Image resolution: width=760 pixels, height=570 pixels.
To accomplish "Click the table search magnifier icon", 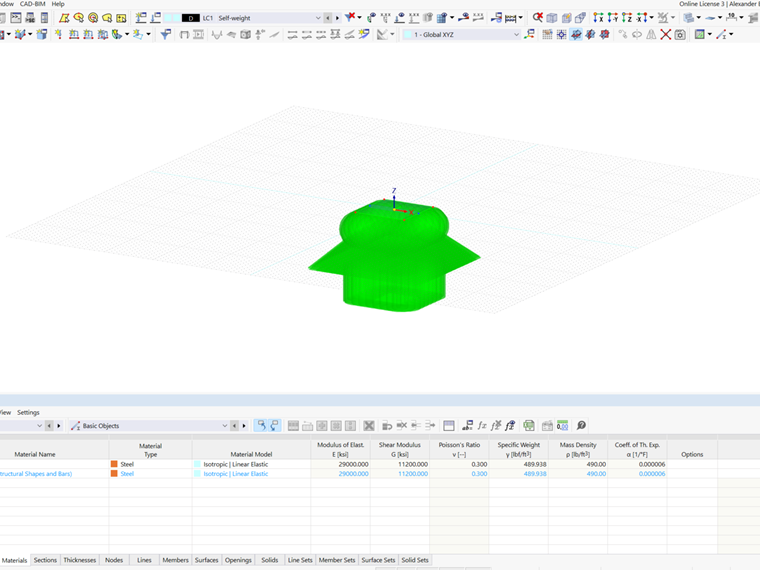I will click(x=581, y=426).
